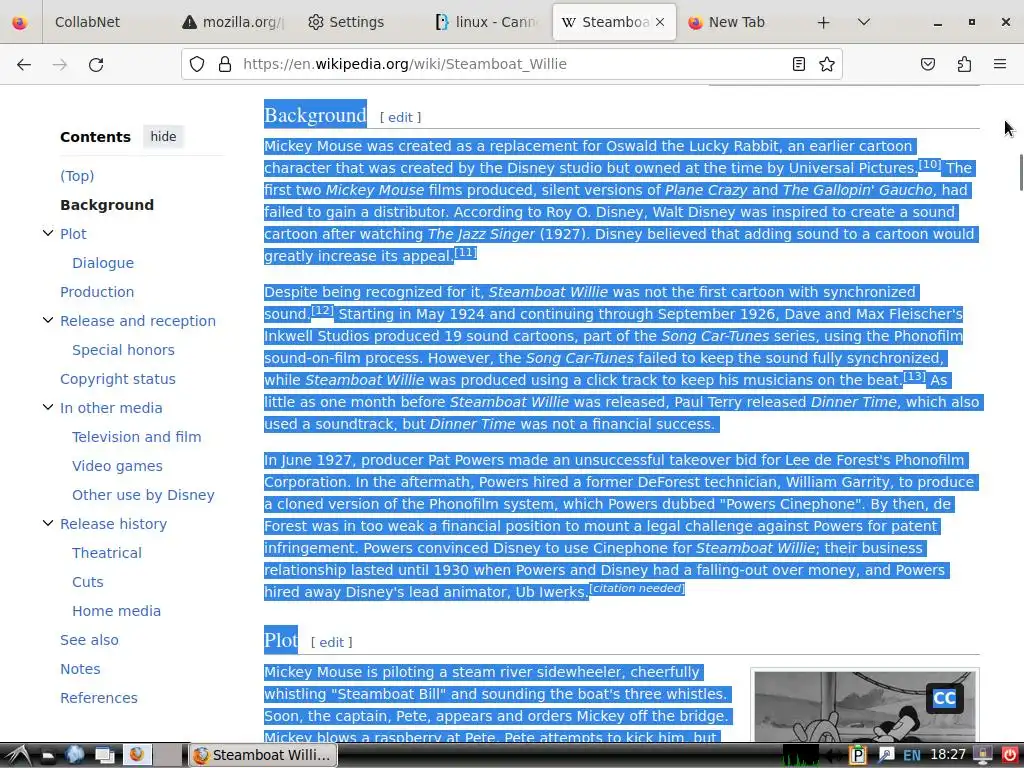
Task: Go to the Plot entry in Contents
Action: point(73,234)
